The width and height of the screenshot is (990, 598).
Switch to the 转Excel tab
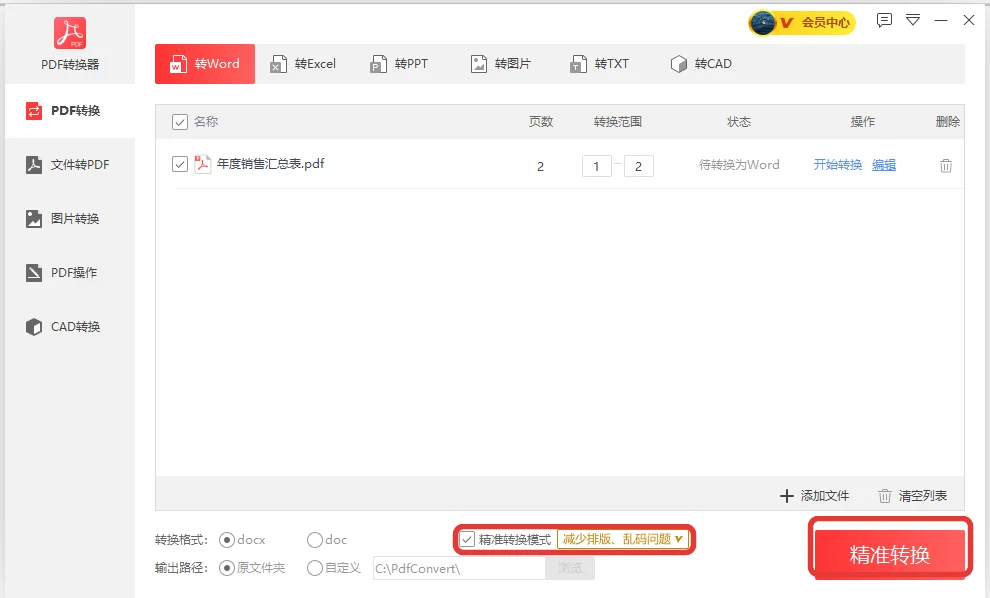(x=303, y=64)
